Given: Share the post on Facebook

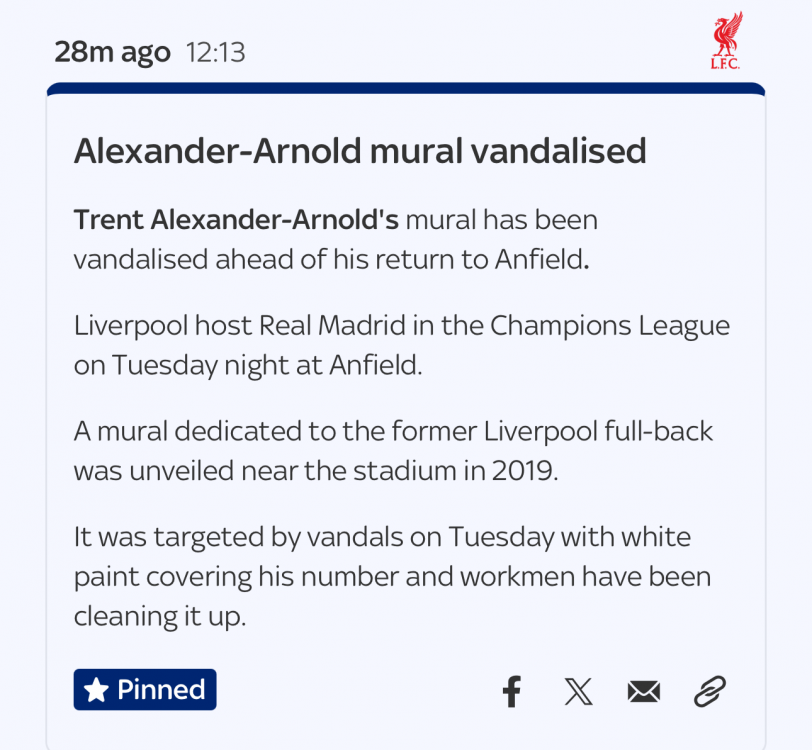Looking at the screenshot, I should point(511,691).
